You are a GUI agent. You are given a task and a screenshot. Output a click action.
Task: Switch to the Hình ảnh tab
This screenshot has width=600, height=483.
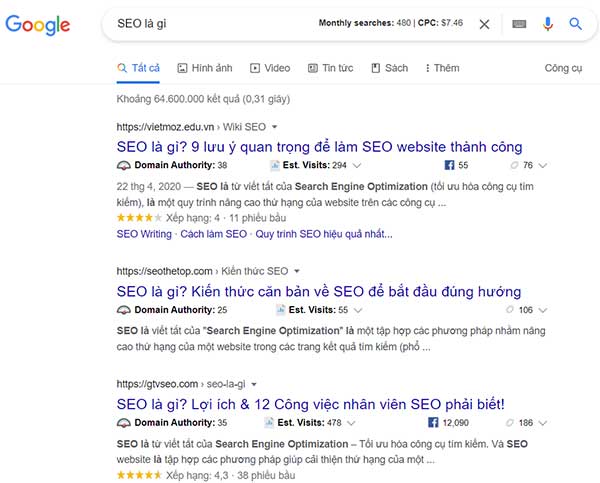pos(205,68)
